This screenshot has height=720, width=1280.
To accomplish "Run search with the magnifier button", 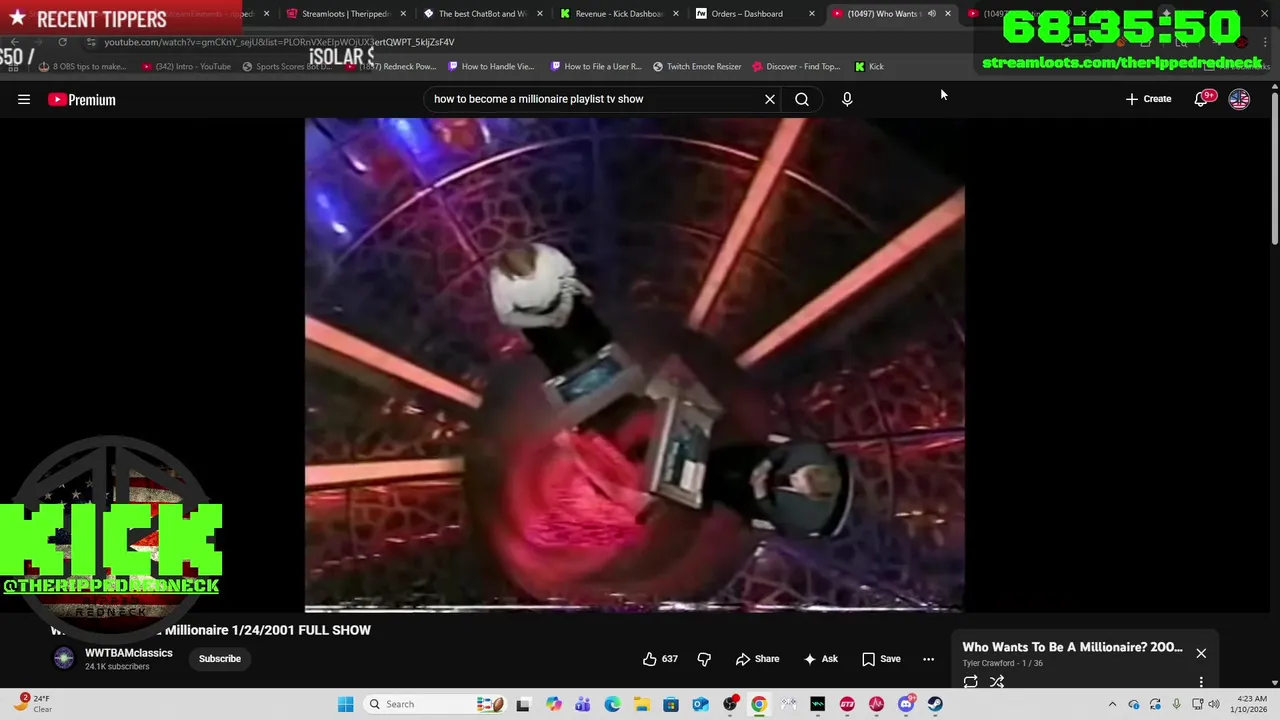I will (x=802, y=99).
